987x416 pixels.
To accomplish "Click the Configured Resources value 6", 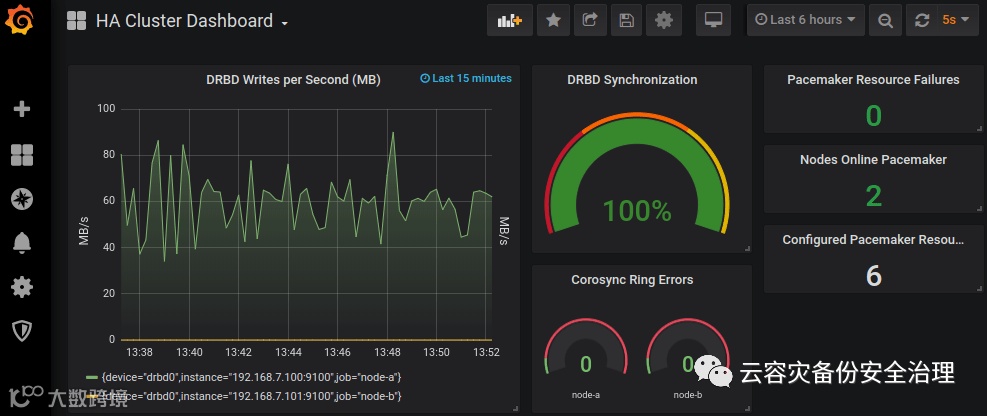I will [x=874, y=276].
